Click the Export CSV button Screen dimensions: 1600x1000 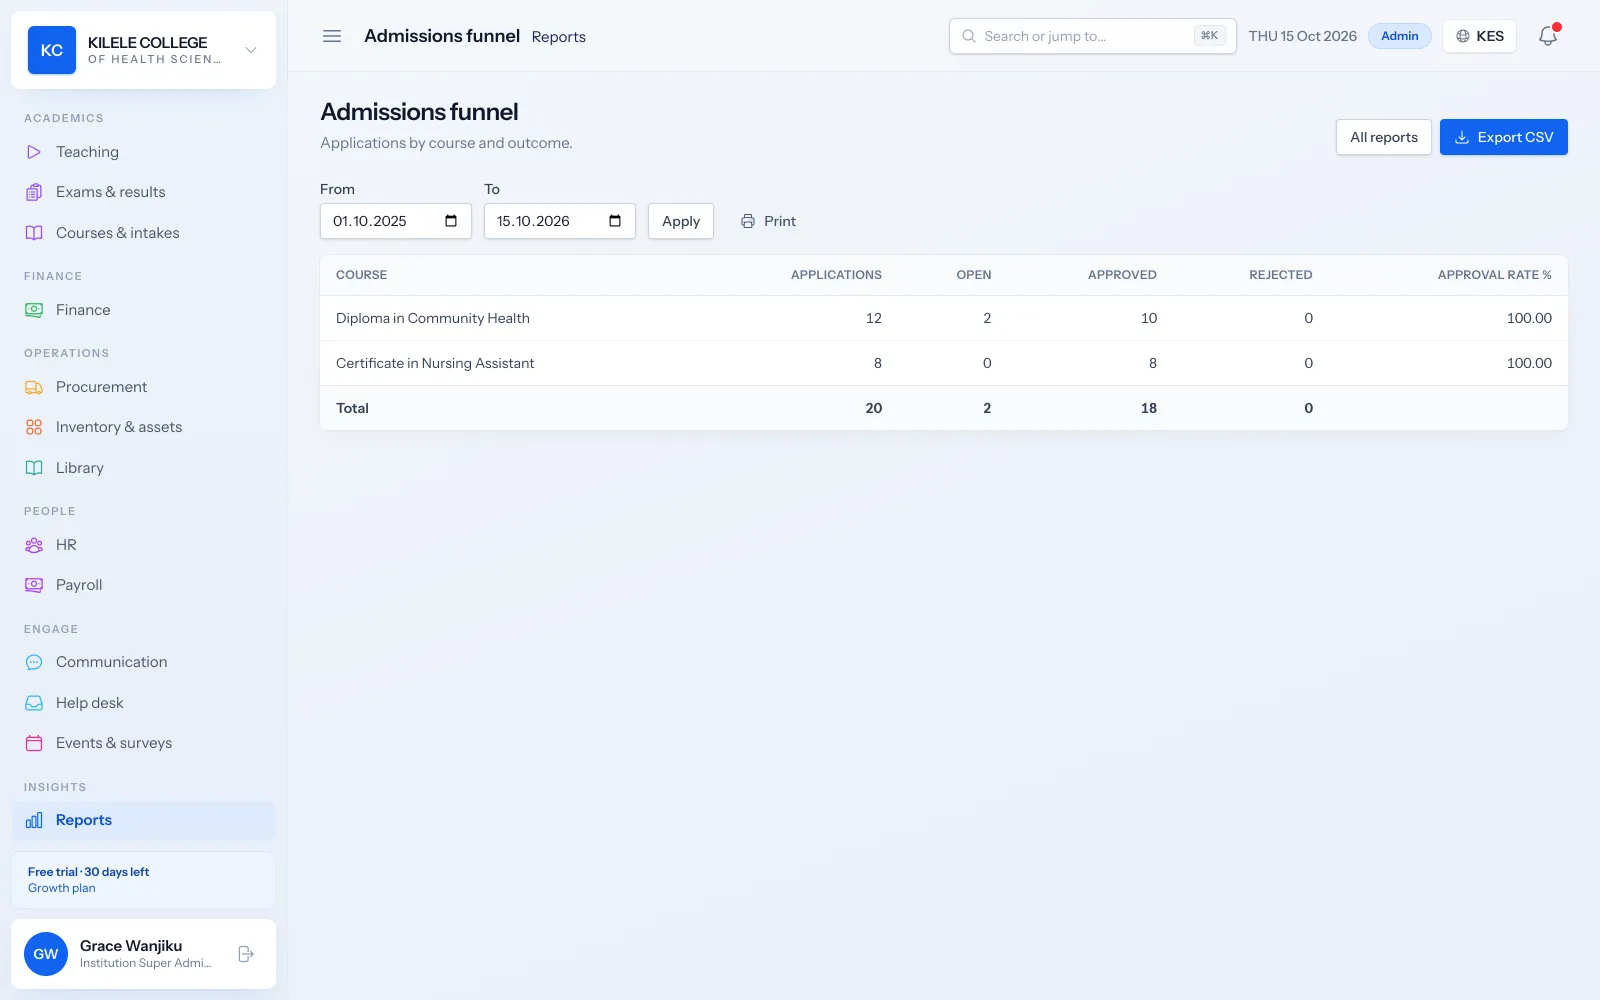coord(1504,137)
